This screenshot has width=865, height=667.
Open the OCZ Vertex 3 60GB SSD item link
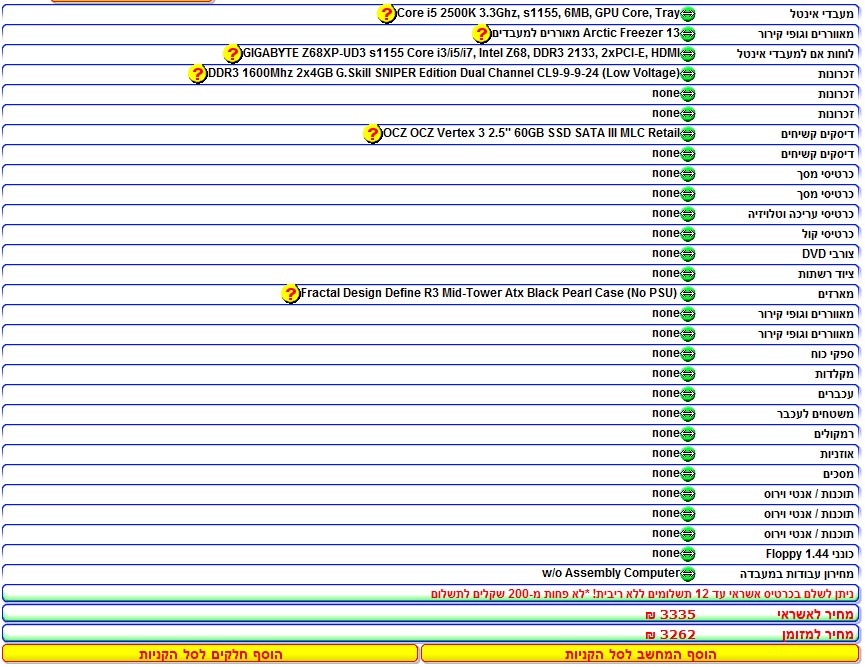(530, 134)
